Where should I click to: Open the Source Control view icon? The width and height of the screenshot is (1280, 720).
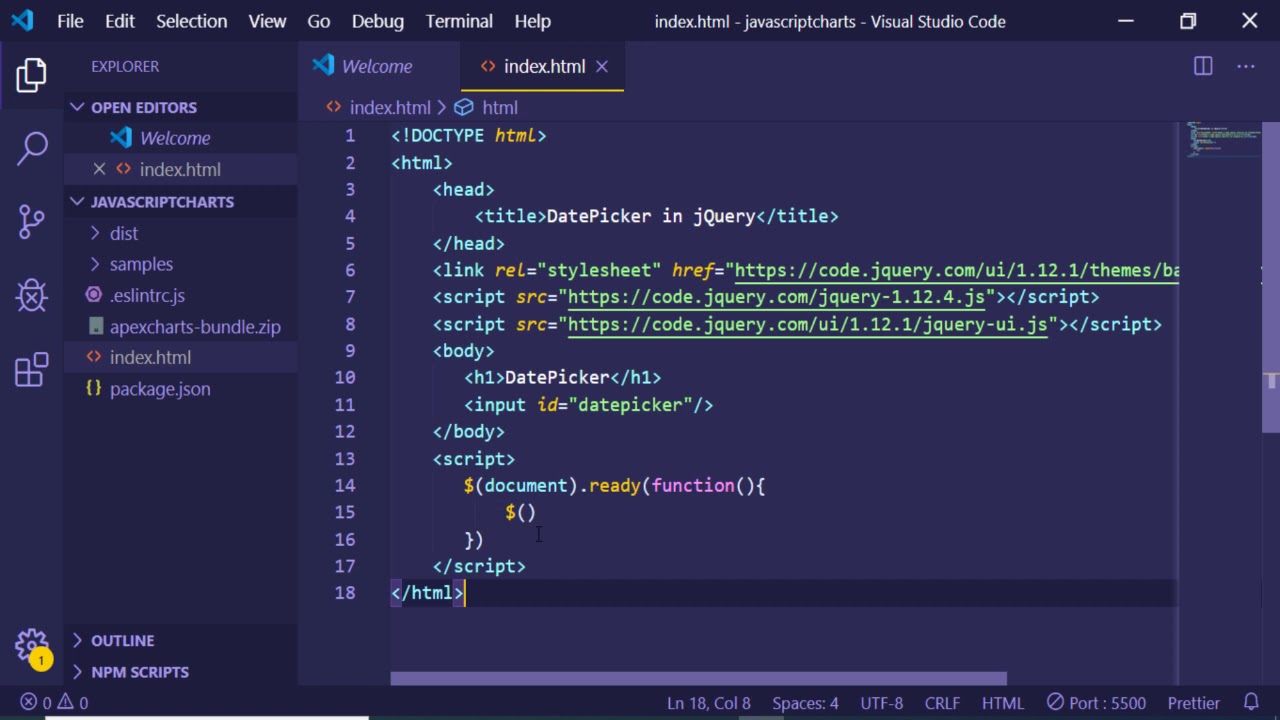32,221
